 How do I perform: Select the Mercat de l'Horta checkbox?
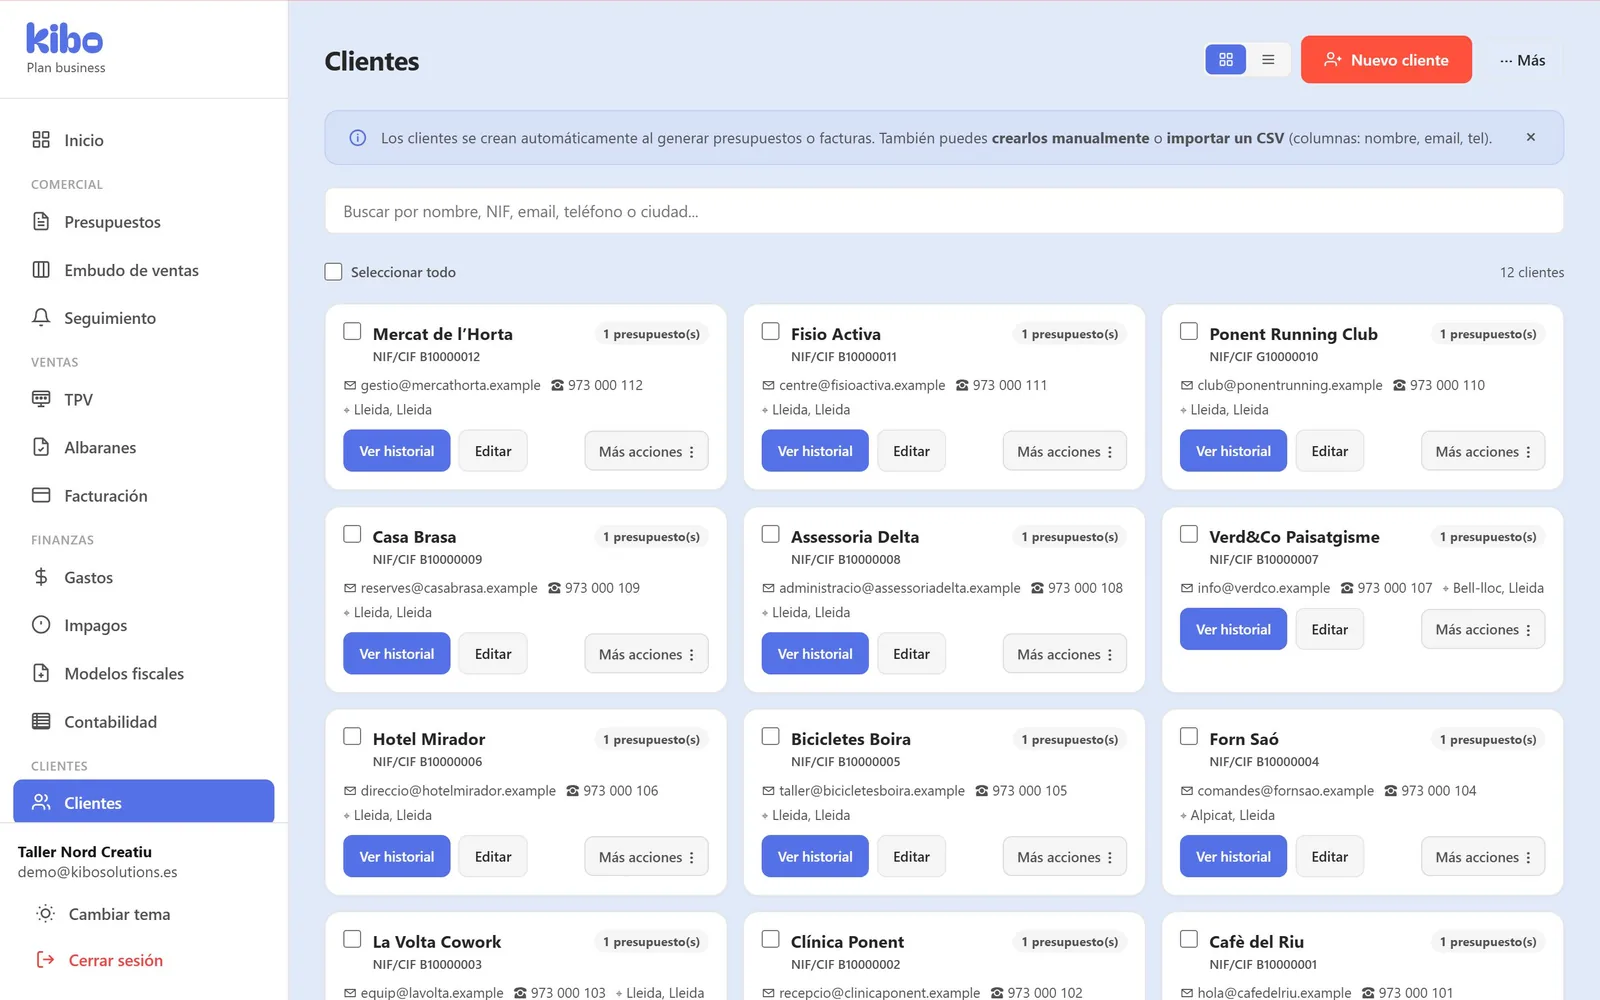352,331
